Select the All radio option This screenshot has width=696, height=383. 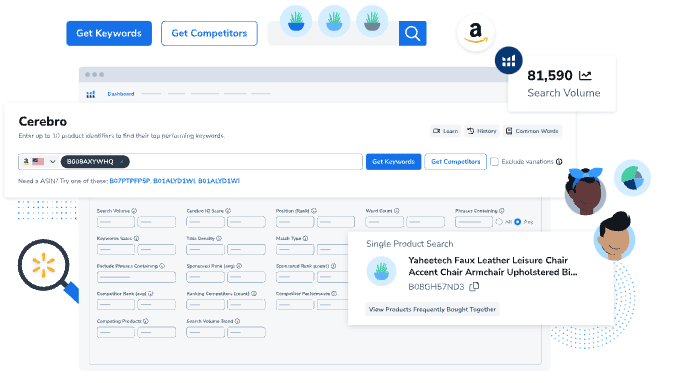pyautogui.click(x=499, y=222)
